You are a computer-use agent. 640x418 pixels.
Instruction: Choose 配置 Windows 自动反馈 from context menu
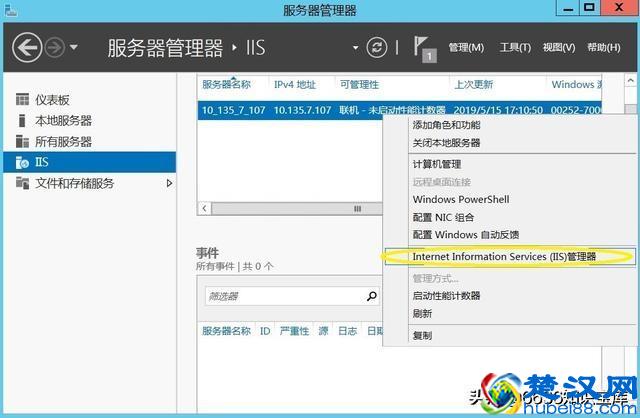pyautogui.click(x=466, y=235)
